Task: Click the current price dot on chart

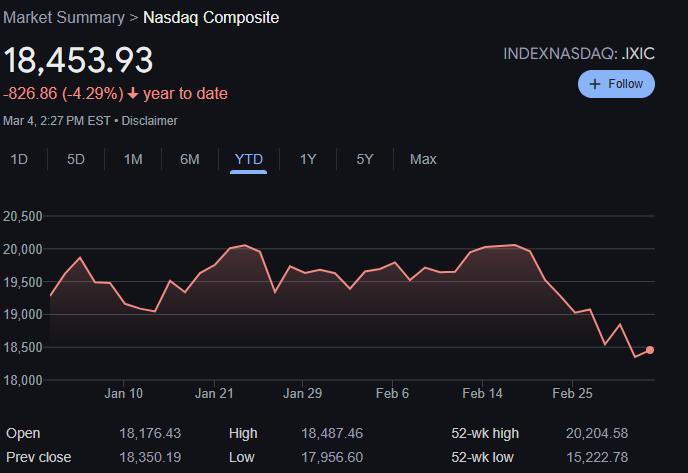Action: (650, 350)
